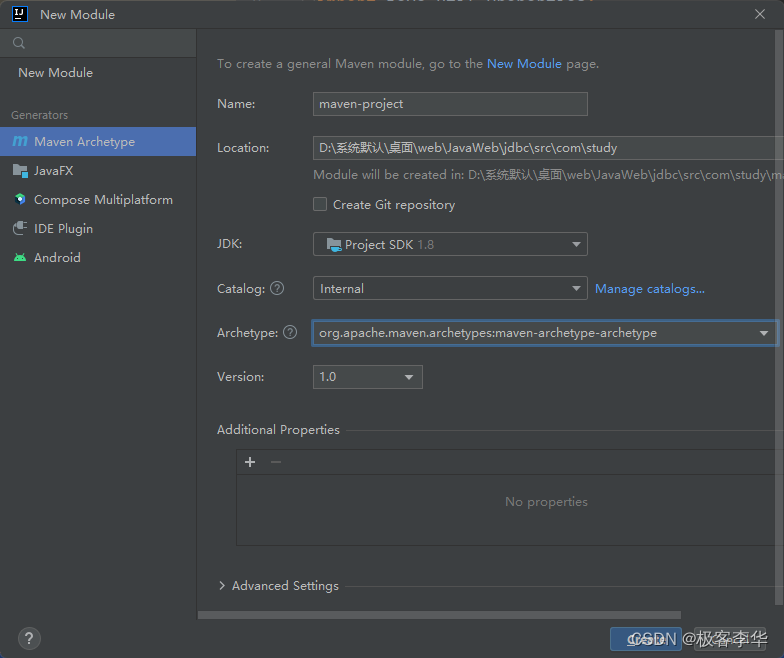Click the IntelliJ IDEA logo in title bar
The image size is (784, 658).
(x=20, y=14)
